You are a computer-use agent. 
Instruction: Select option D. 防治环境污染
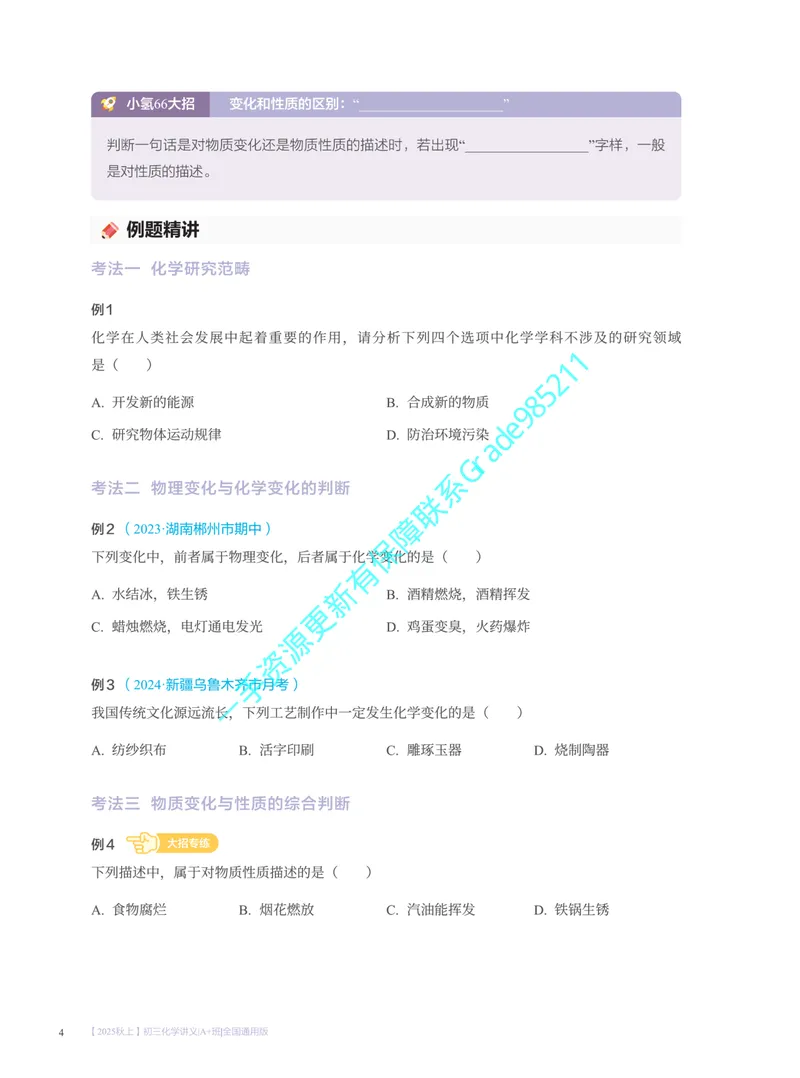click(437, 434)
